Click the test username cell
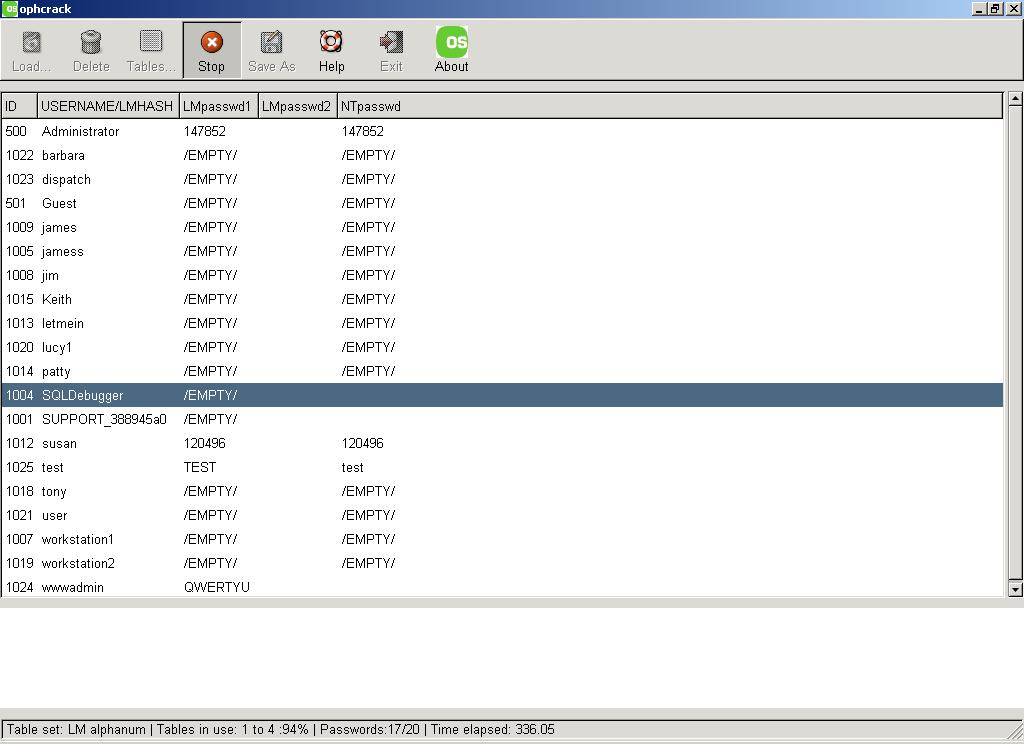Screen dimensions: 1024x744 (52, 468)
